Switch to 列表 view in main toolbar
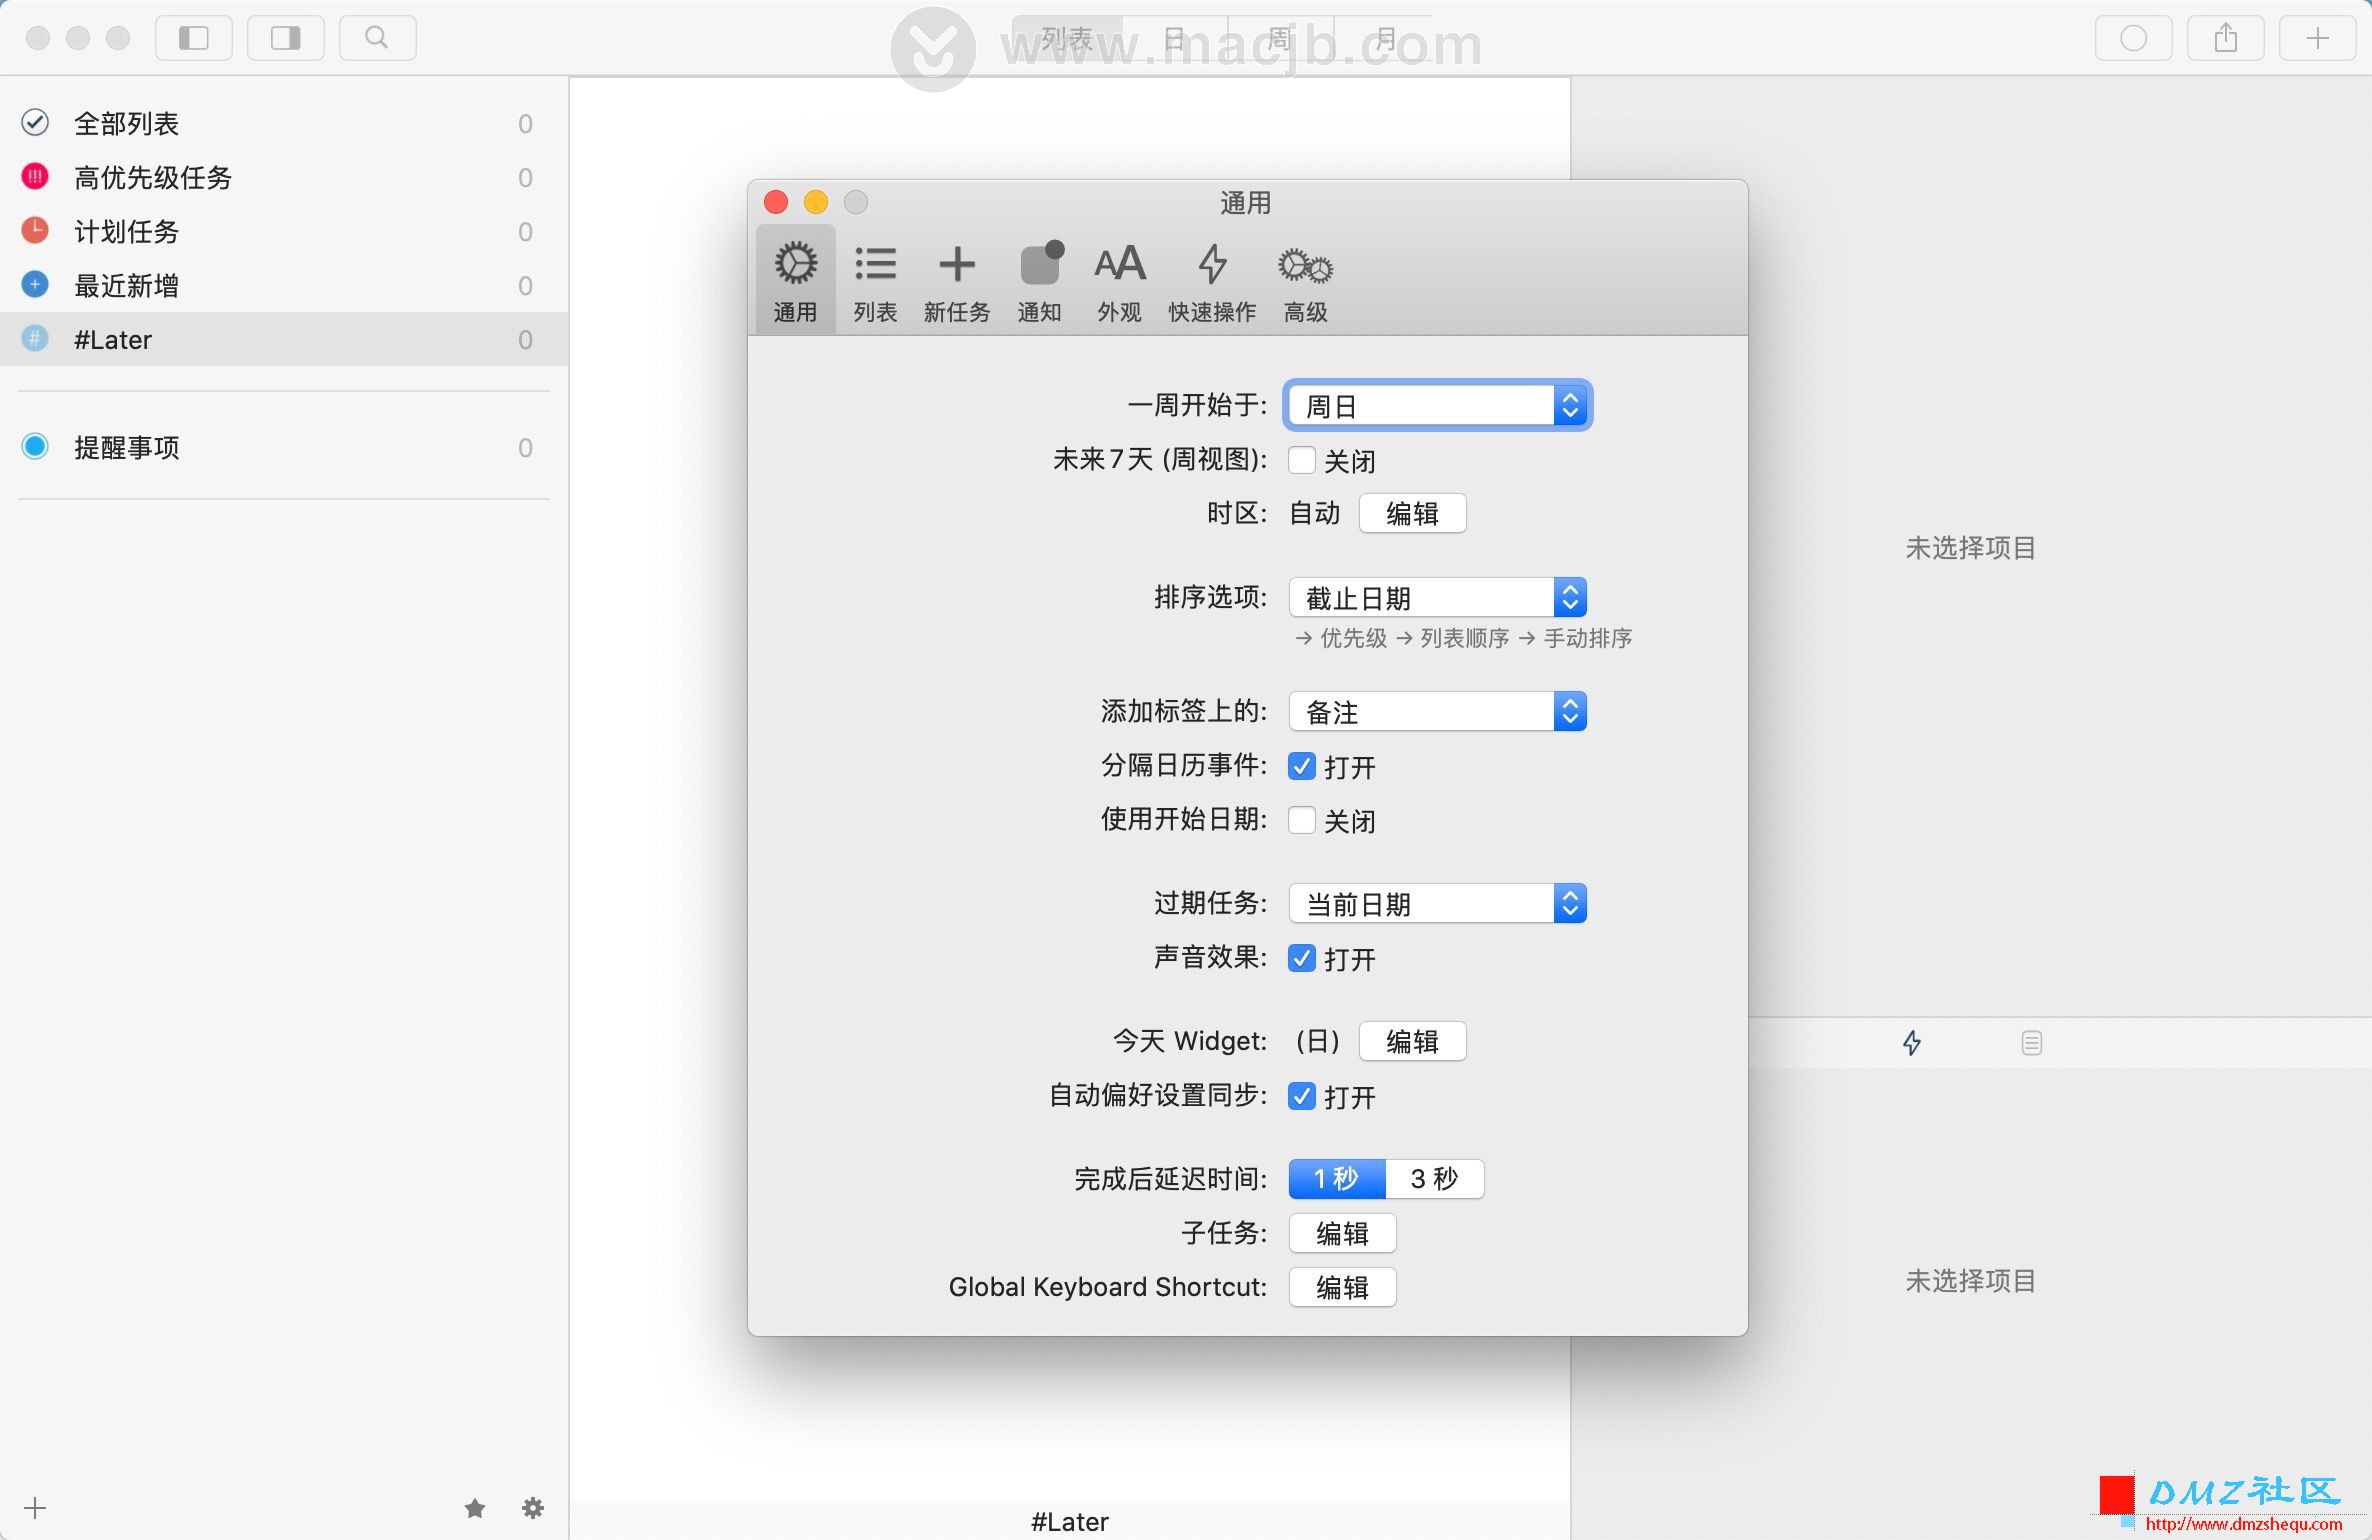This screenshot has width=2372, height=1540. [1067, 38]
